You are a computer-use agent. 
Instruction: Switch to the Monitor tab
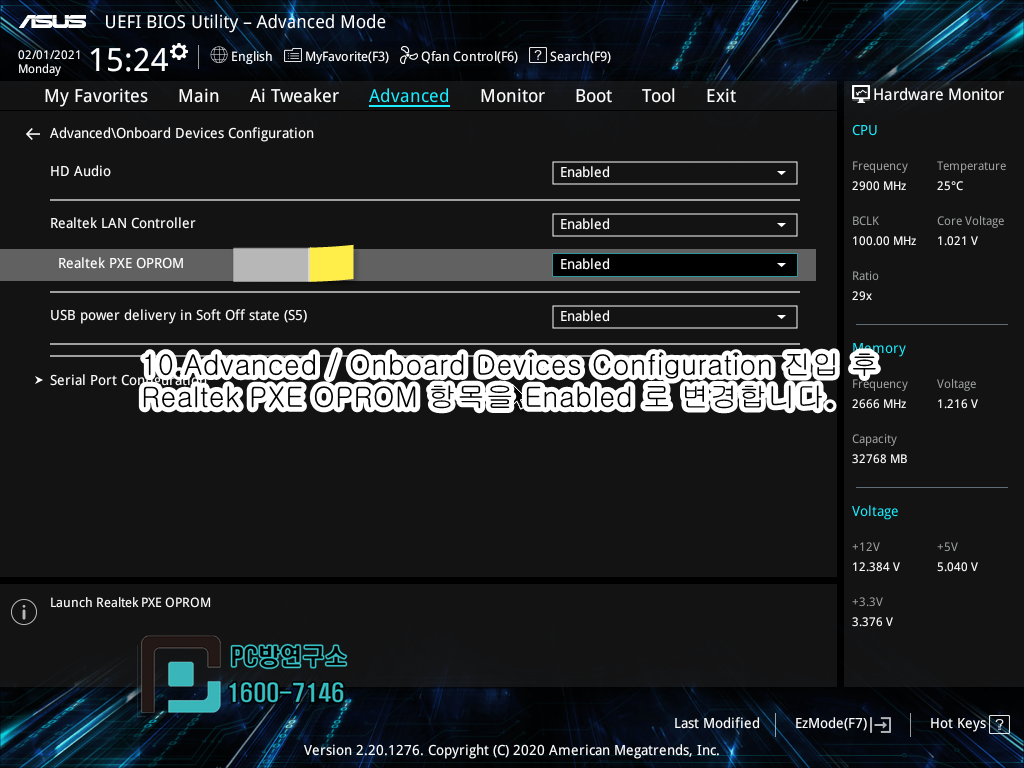pyautogui.click(x=512, y=96)
